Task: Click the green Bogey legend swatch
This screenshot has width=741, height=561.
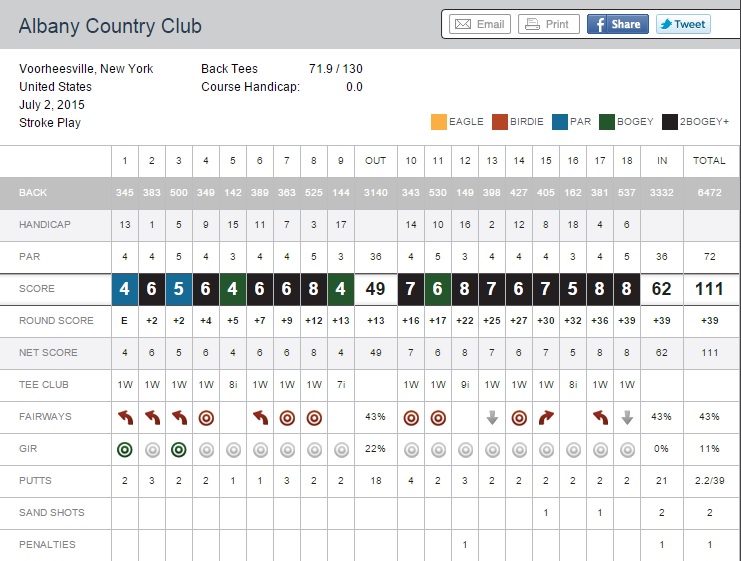Action: click(608, 122)
